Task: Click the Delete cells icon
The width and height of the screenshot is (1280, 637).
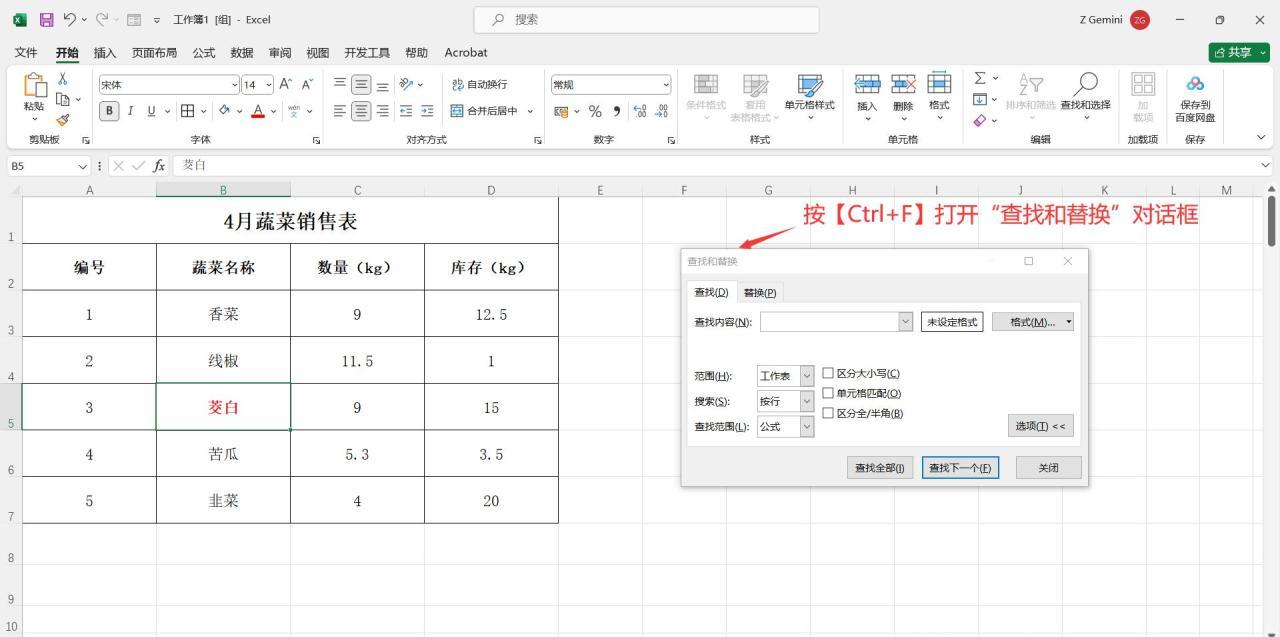Action: click(x=903, y=85)
